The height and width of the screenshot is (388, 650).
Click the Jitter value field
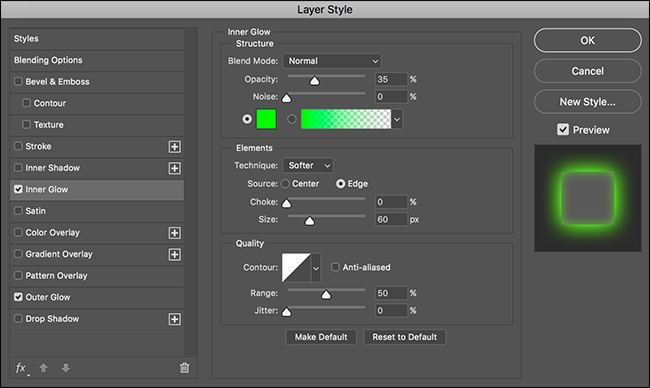pyautogui.click(x=391, y=310)
